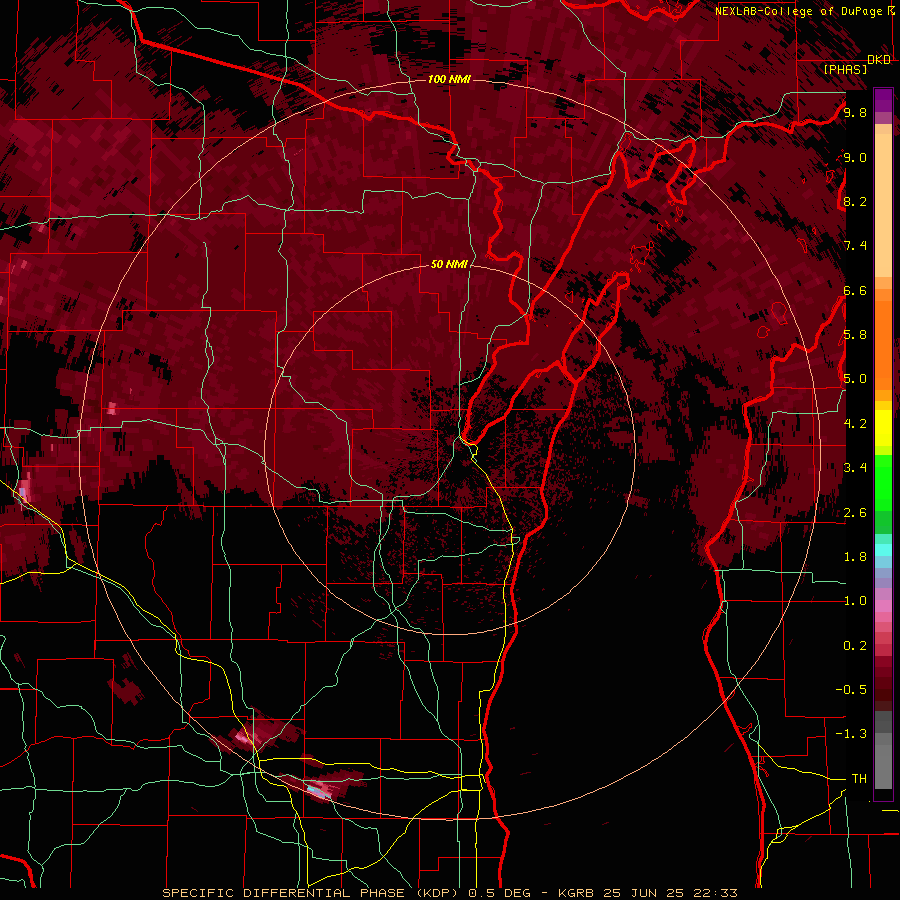
Task: Click the DKD label above the legend
Action: pyautogui.click(x=879, y=60)
